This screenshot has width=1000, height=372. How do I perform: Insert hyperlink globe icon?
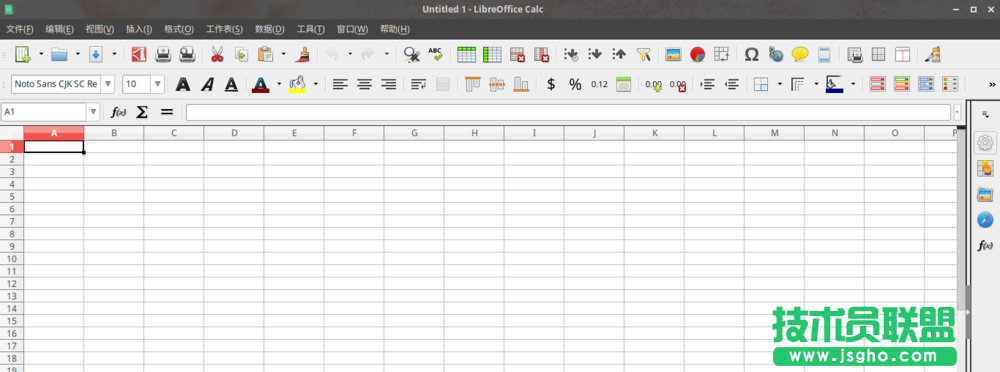pyautogui.click(x=776, y=54)
